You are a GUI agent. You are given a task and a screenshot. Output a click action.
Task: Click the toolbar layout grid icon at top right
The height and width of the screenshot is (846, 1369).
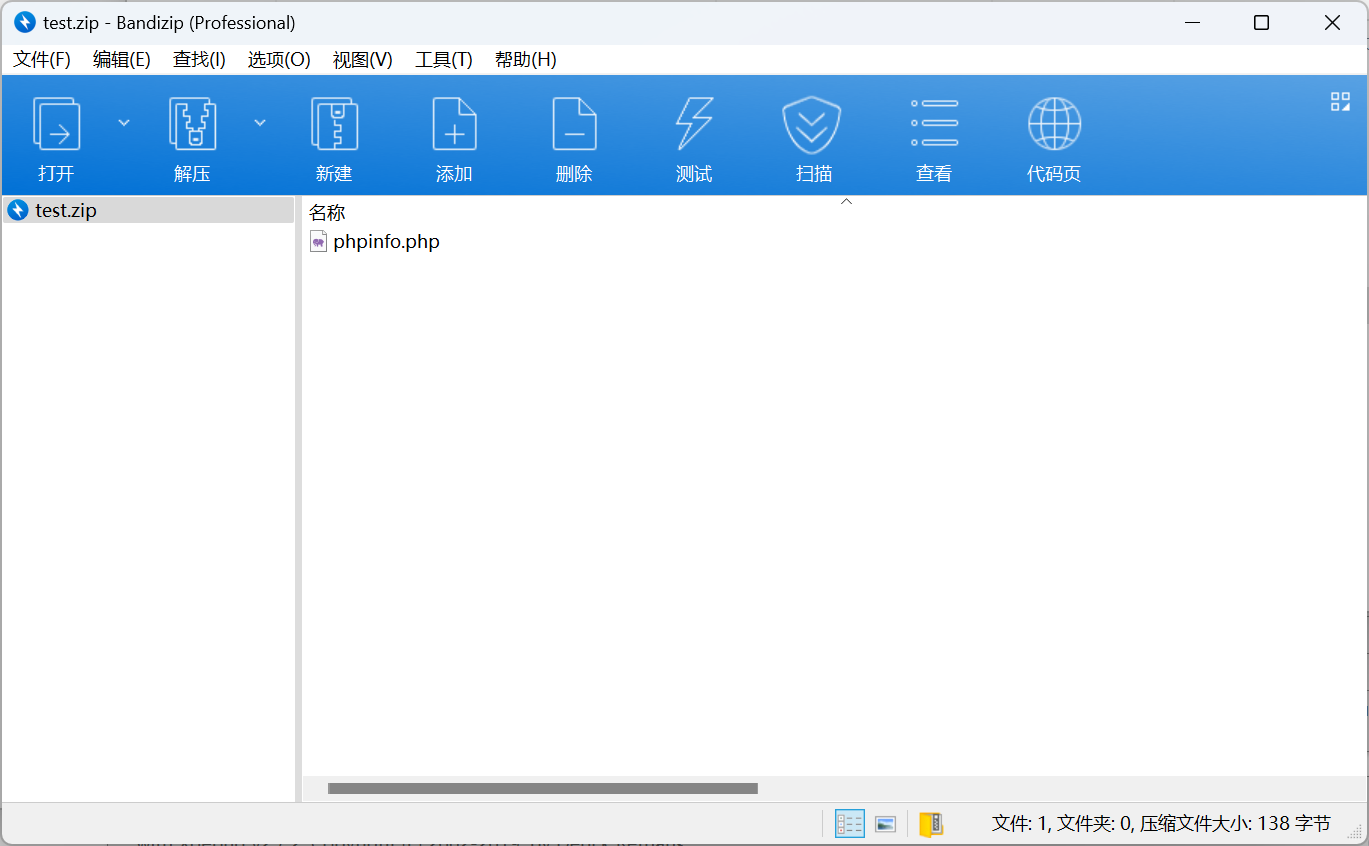pos(1340,101)
